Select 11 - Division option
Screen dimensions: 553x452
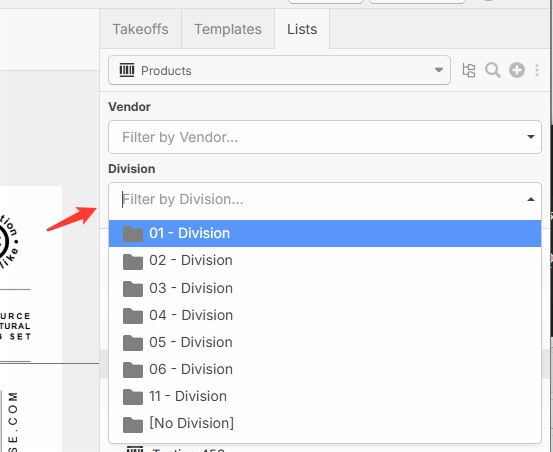(325, 396)
